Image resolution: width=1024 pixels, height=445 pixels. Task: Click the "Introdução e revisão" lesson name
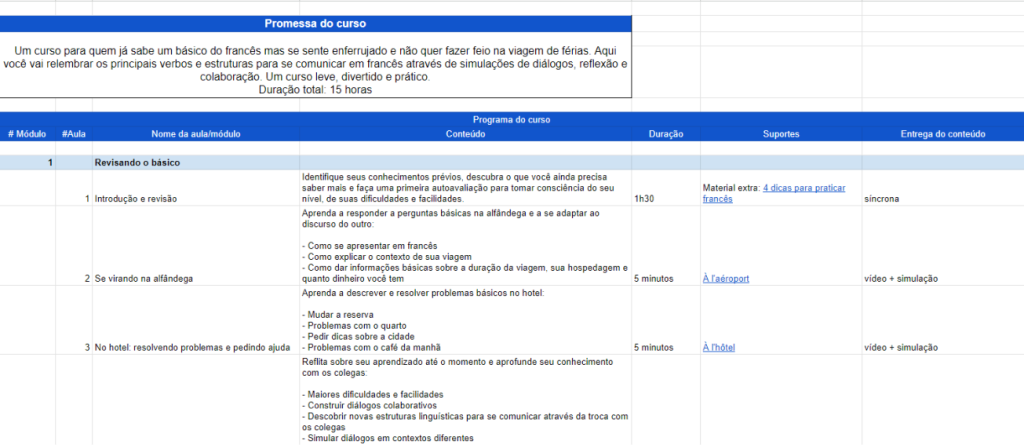coord(136,199)
